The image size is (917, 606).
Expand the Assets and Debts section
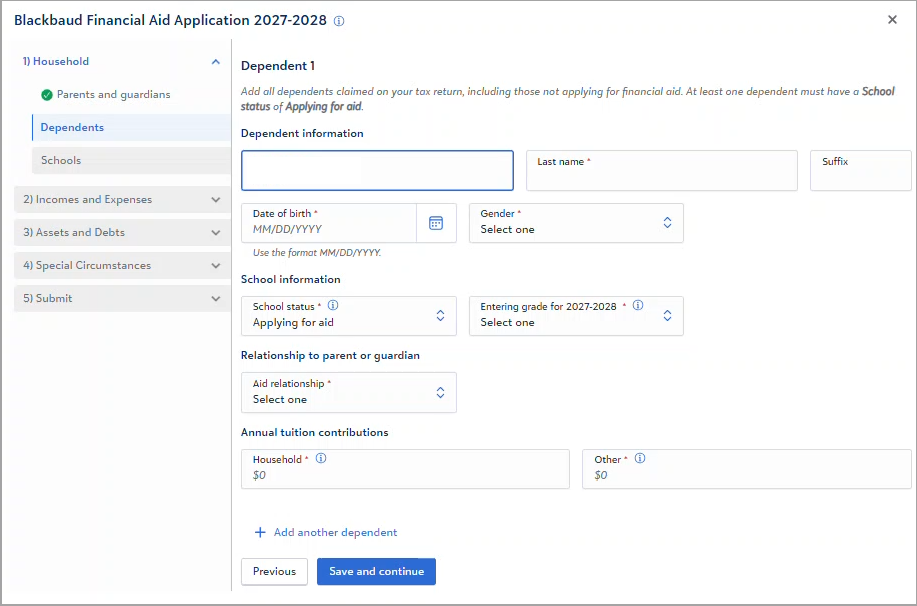click(x=122, y=232)
